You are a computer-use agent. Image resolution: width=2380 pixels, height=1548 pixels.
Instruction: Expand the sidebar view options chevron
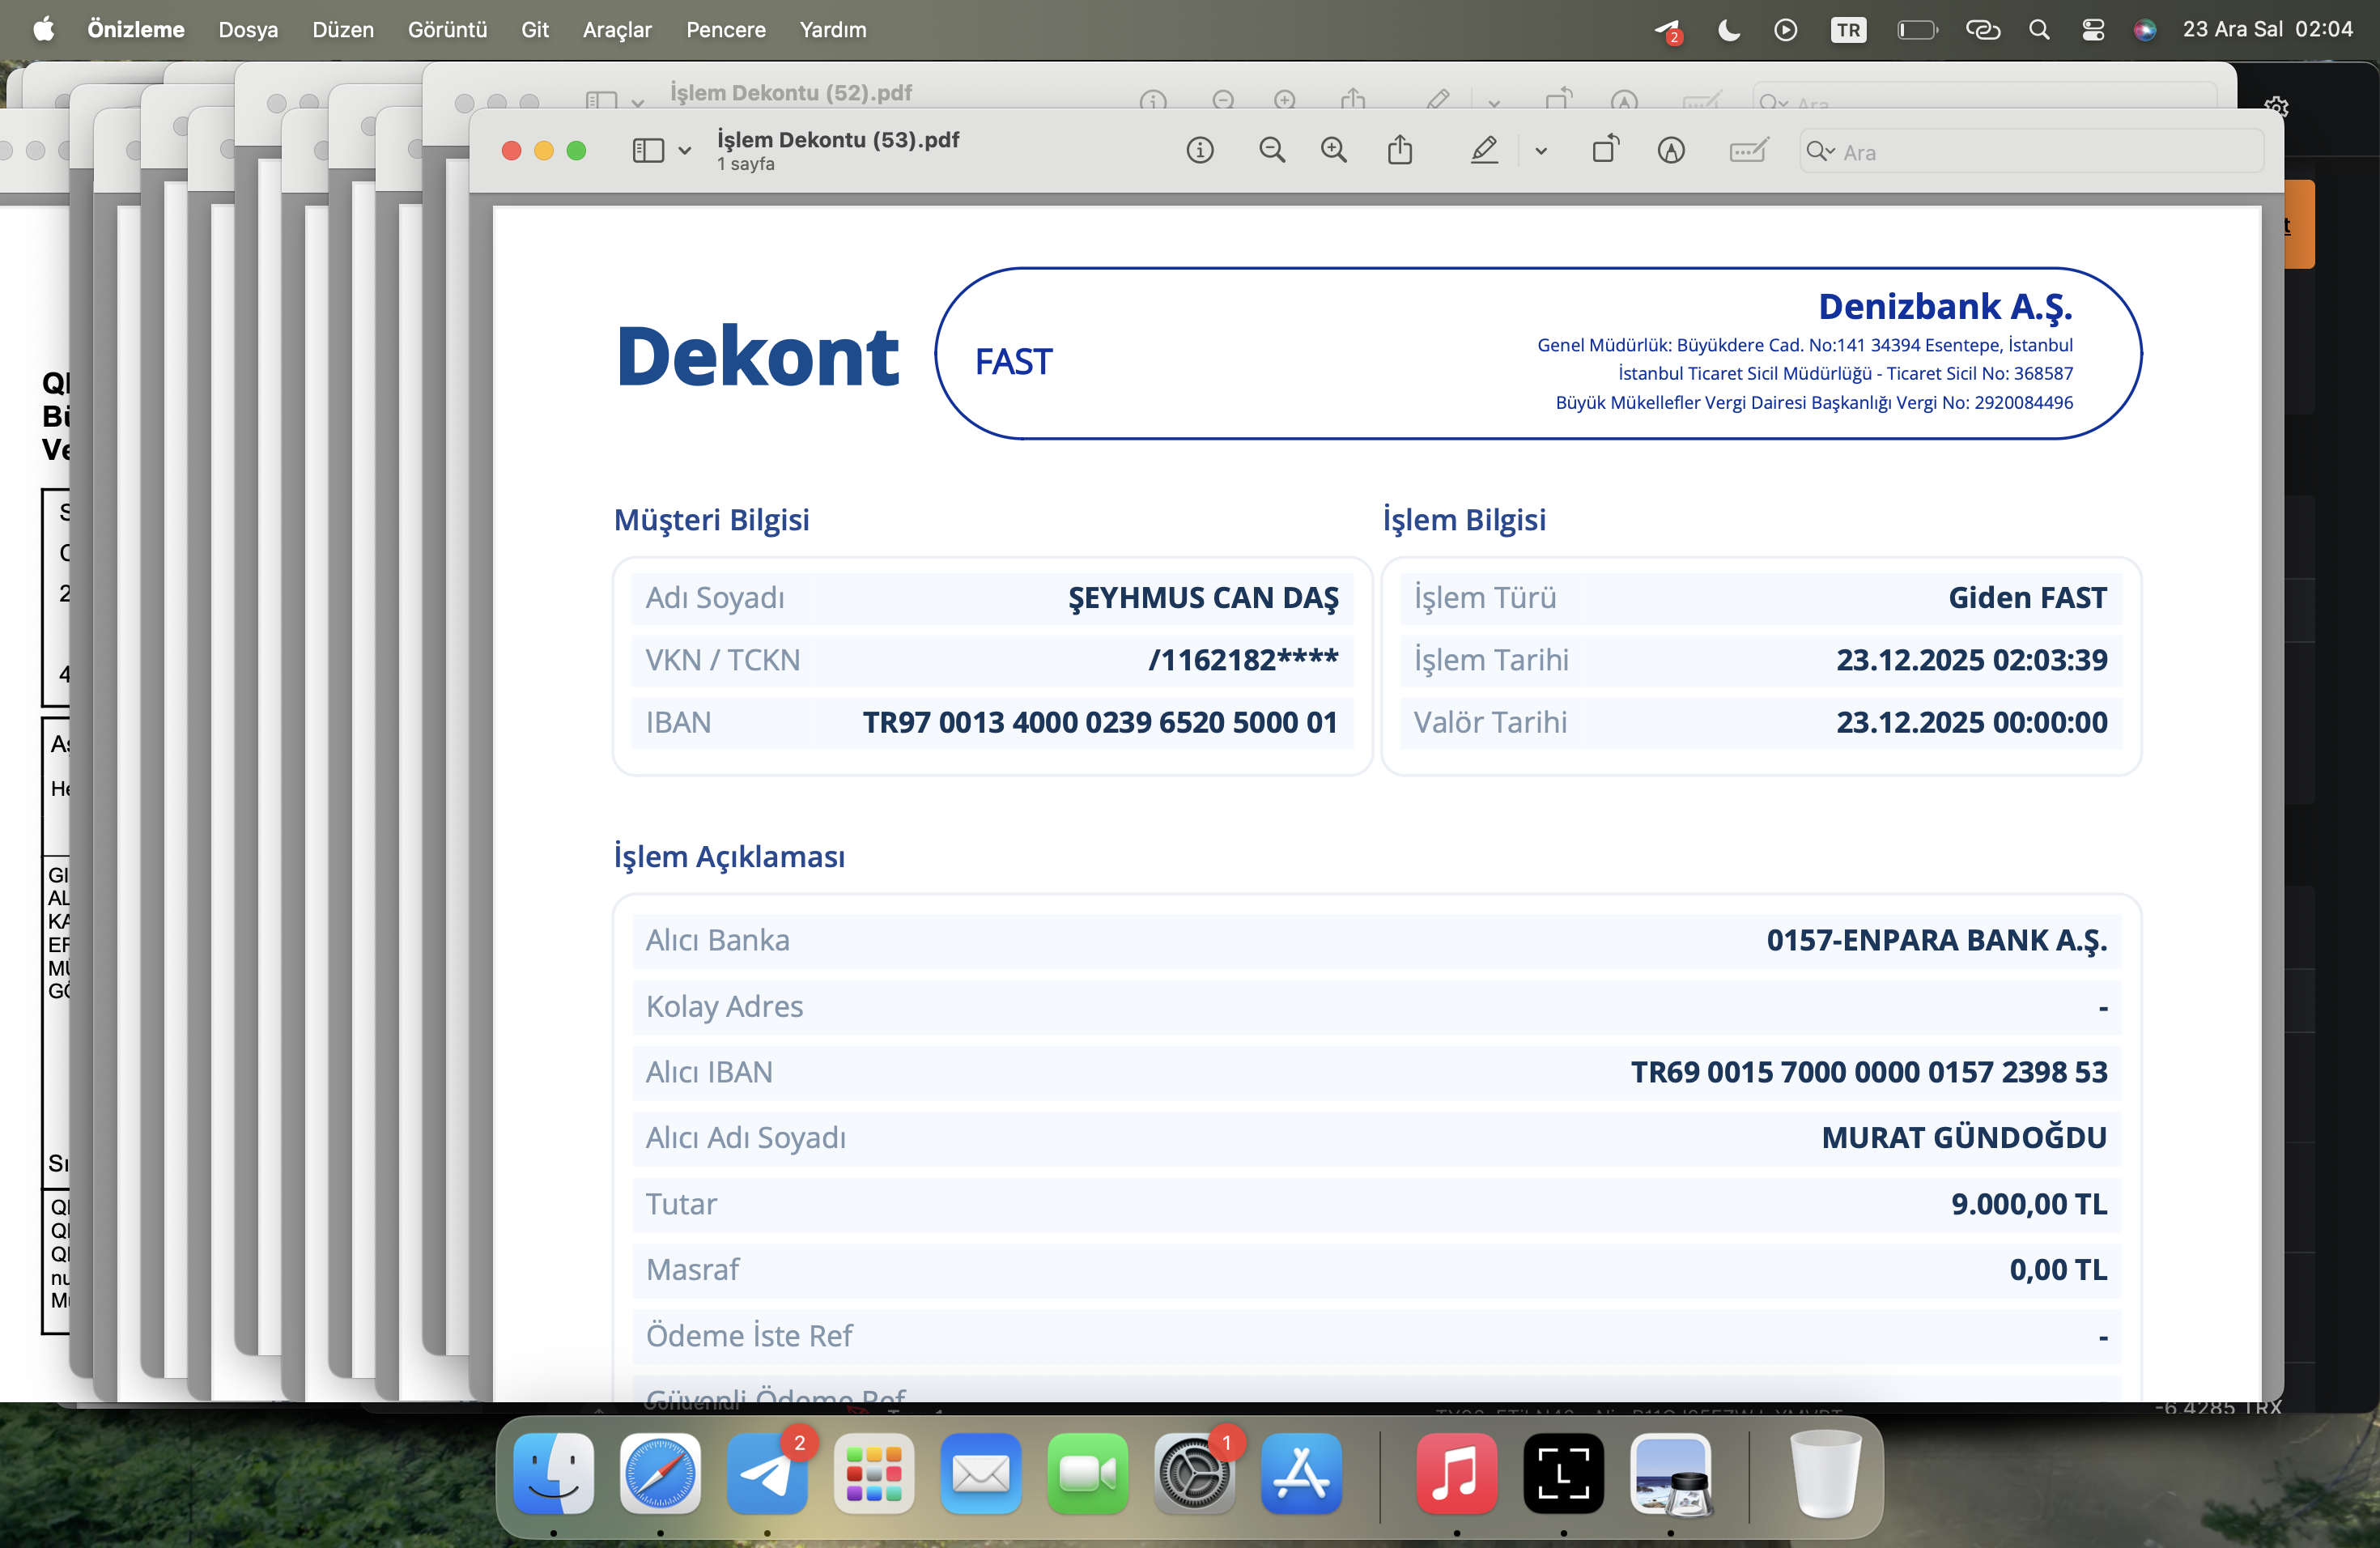tap(685, 152)
